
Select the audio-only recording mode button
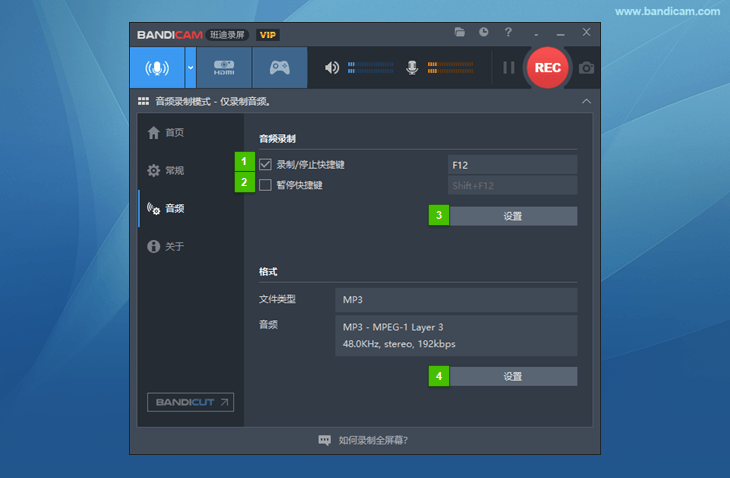coord(157,68)
